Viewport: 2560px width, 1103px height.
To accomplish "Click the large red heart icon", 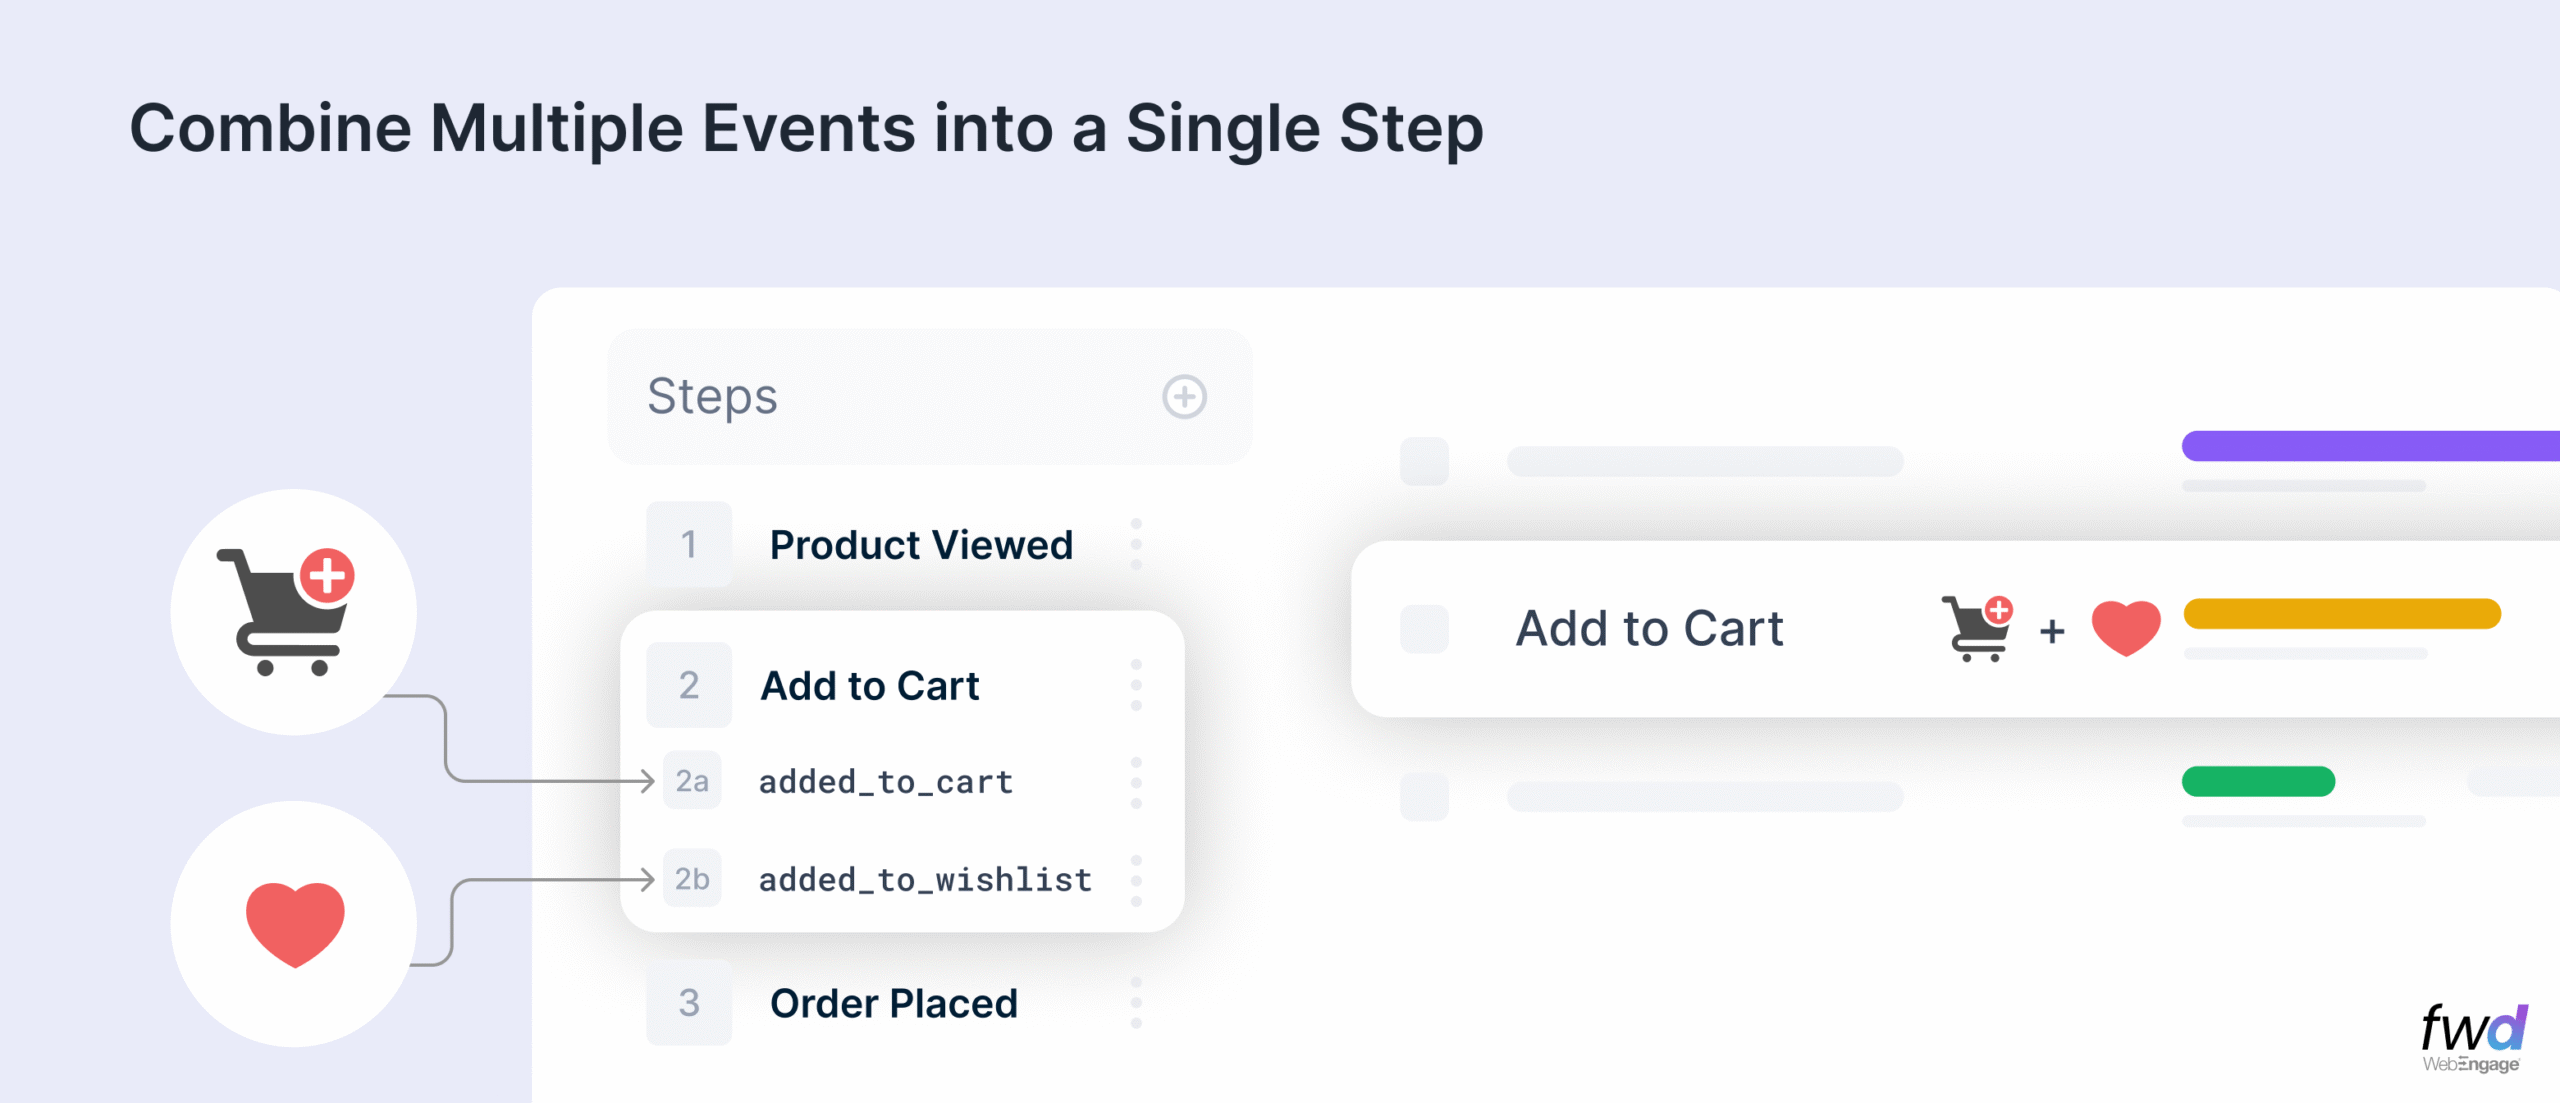I will point(295,923).
